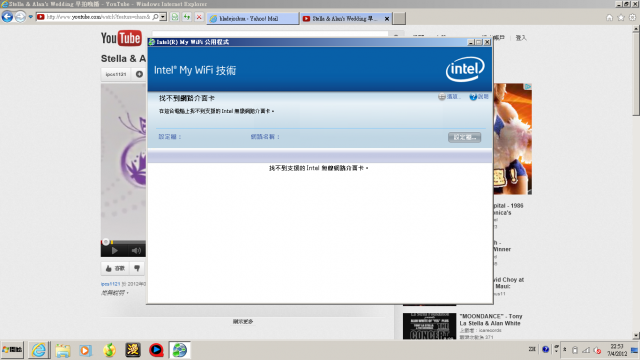
Task: Go forward with browser Forward arrow
Action: (20, 17)
